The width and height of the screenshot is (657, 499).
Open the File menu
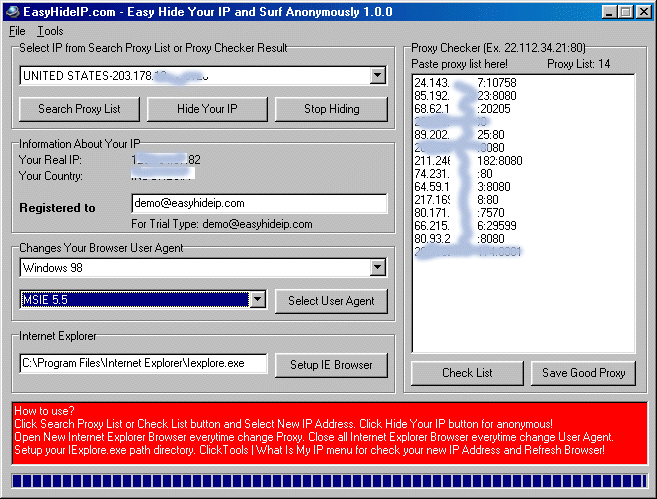(17, 31)
